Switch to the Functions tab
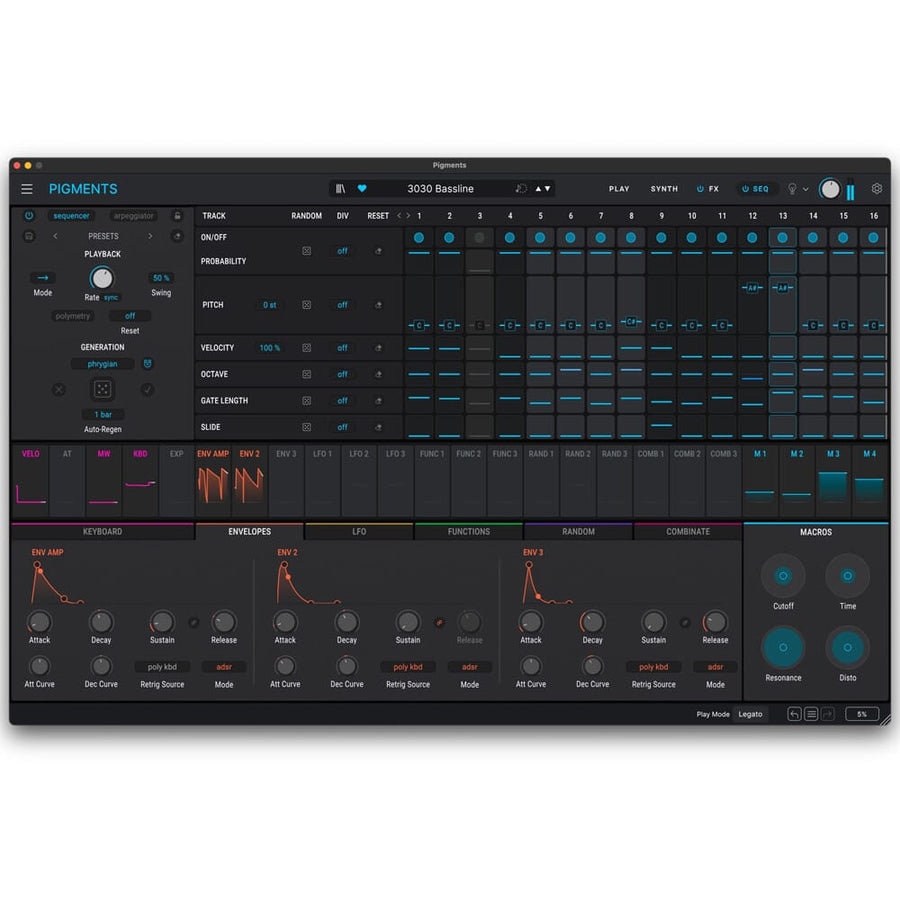 click(468, 532)
